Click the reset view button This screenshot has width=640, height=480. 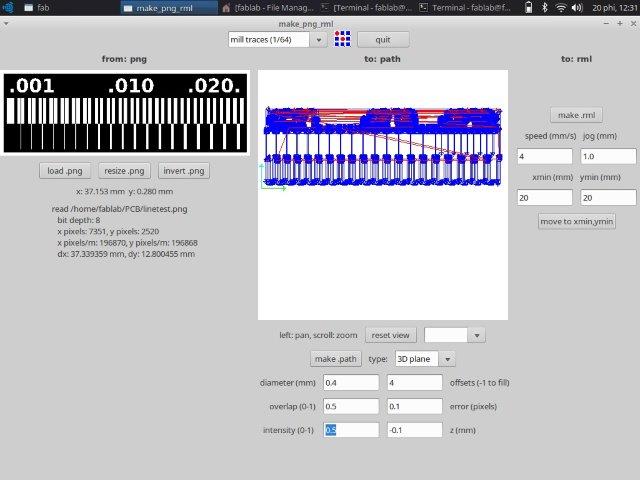[391, 335]
